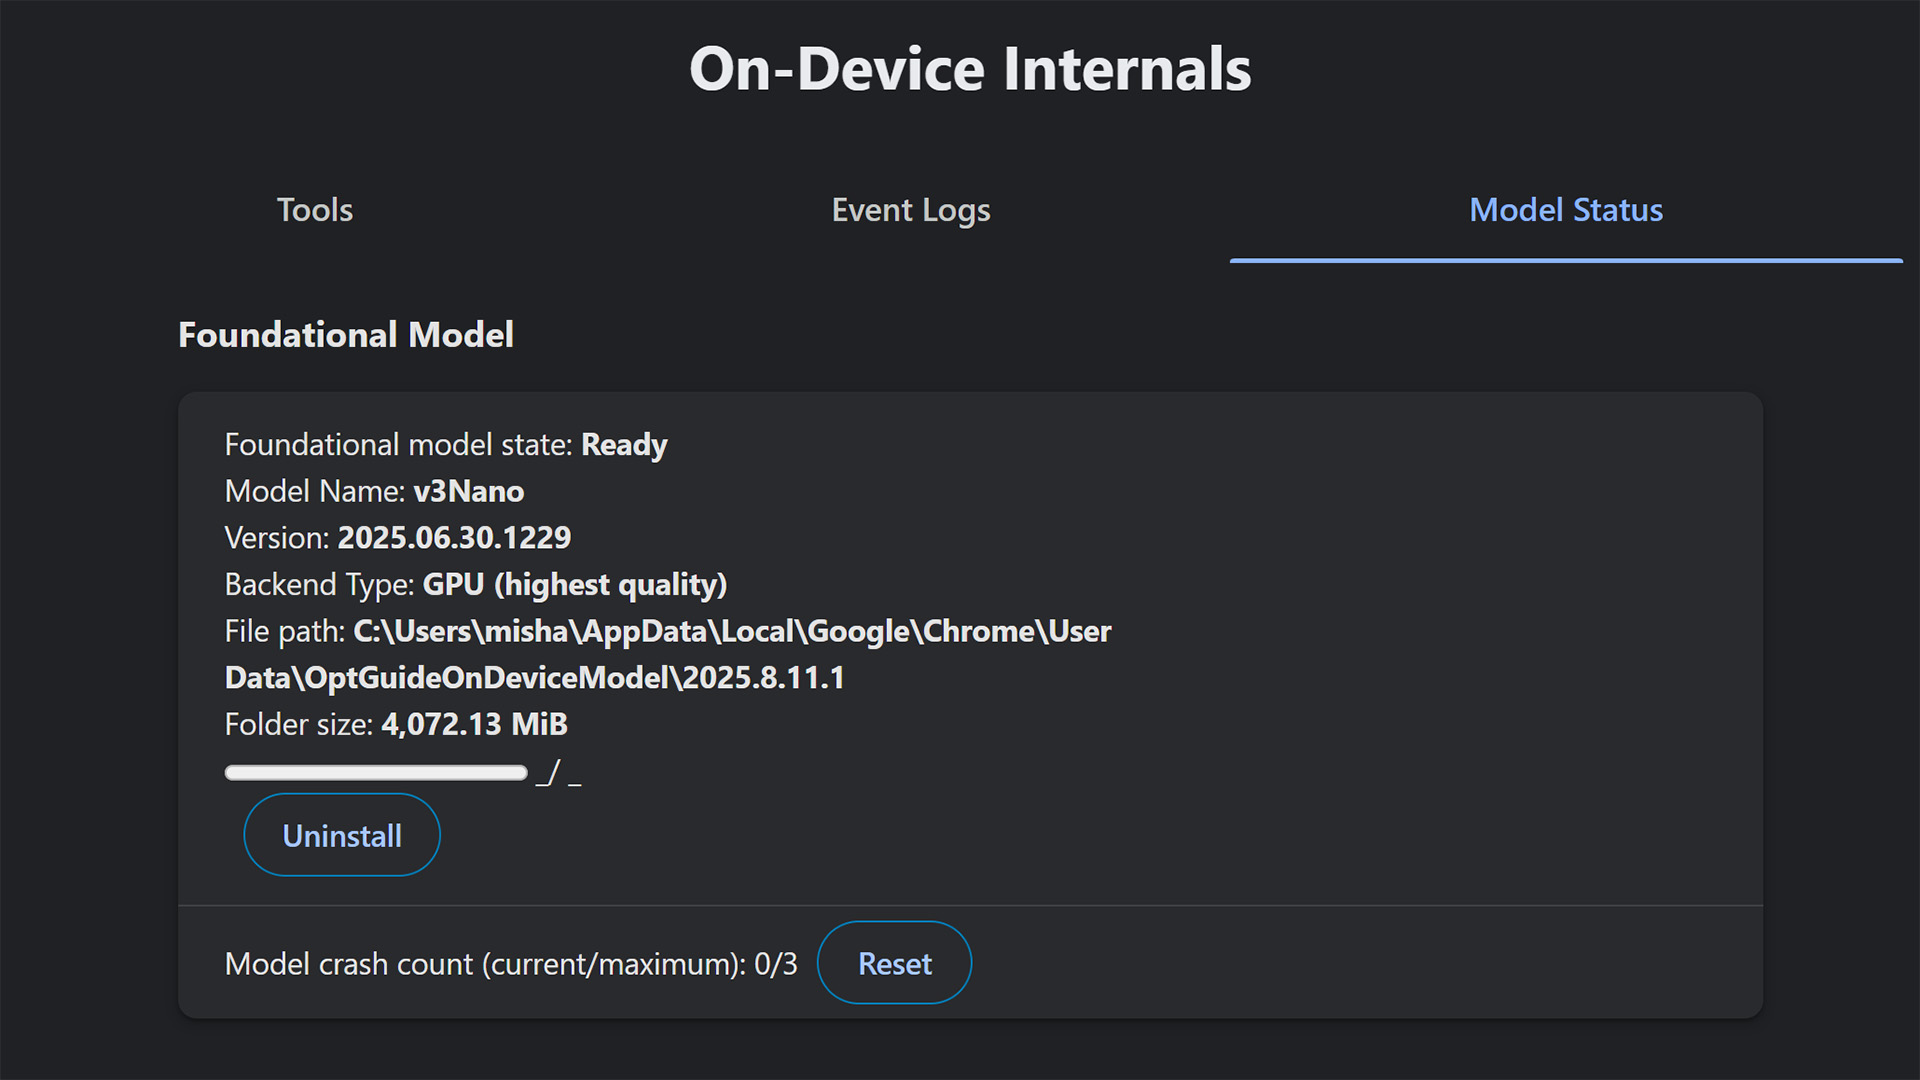Click the progress indicator text beside the bar

[x=558, y=773]
